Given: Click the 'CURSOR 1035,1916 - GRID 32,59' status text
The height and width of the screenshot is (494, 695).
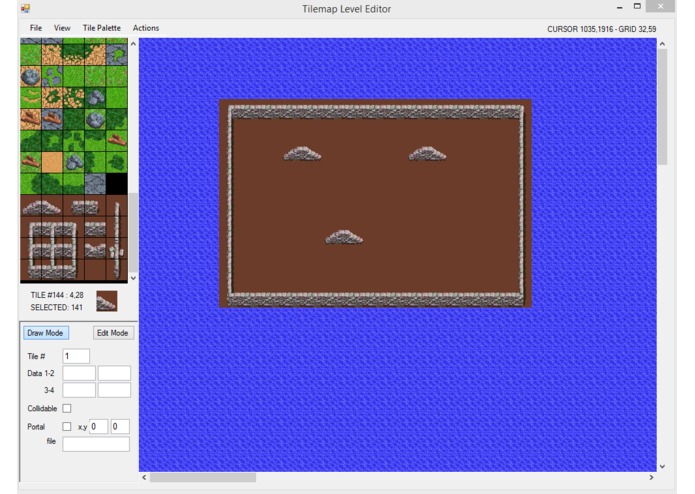Looking at the screenshot, I should point(601,29).
